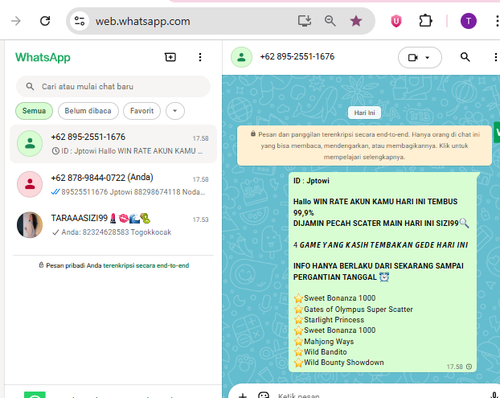Viewport: 500px width, 398px height.
Task: Open the purple T profile avatar
Action: point(469,21)
